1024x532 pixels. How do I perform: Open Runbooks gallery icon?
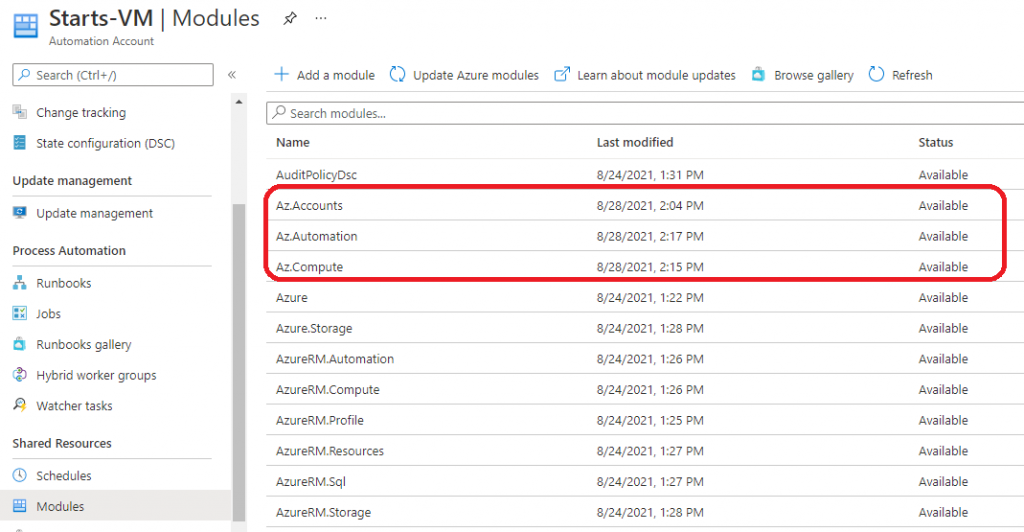20,345
